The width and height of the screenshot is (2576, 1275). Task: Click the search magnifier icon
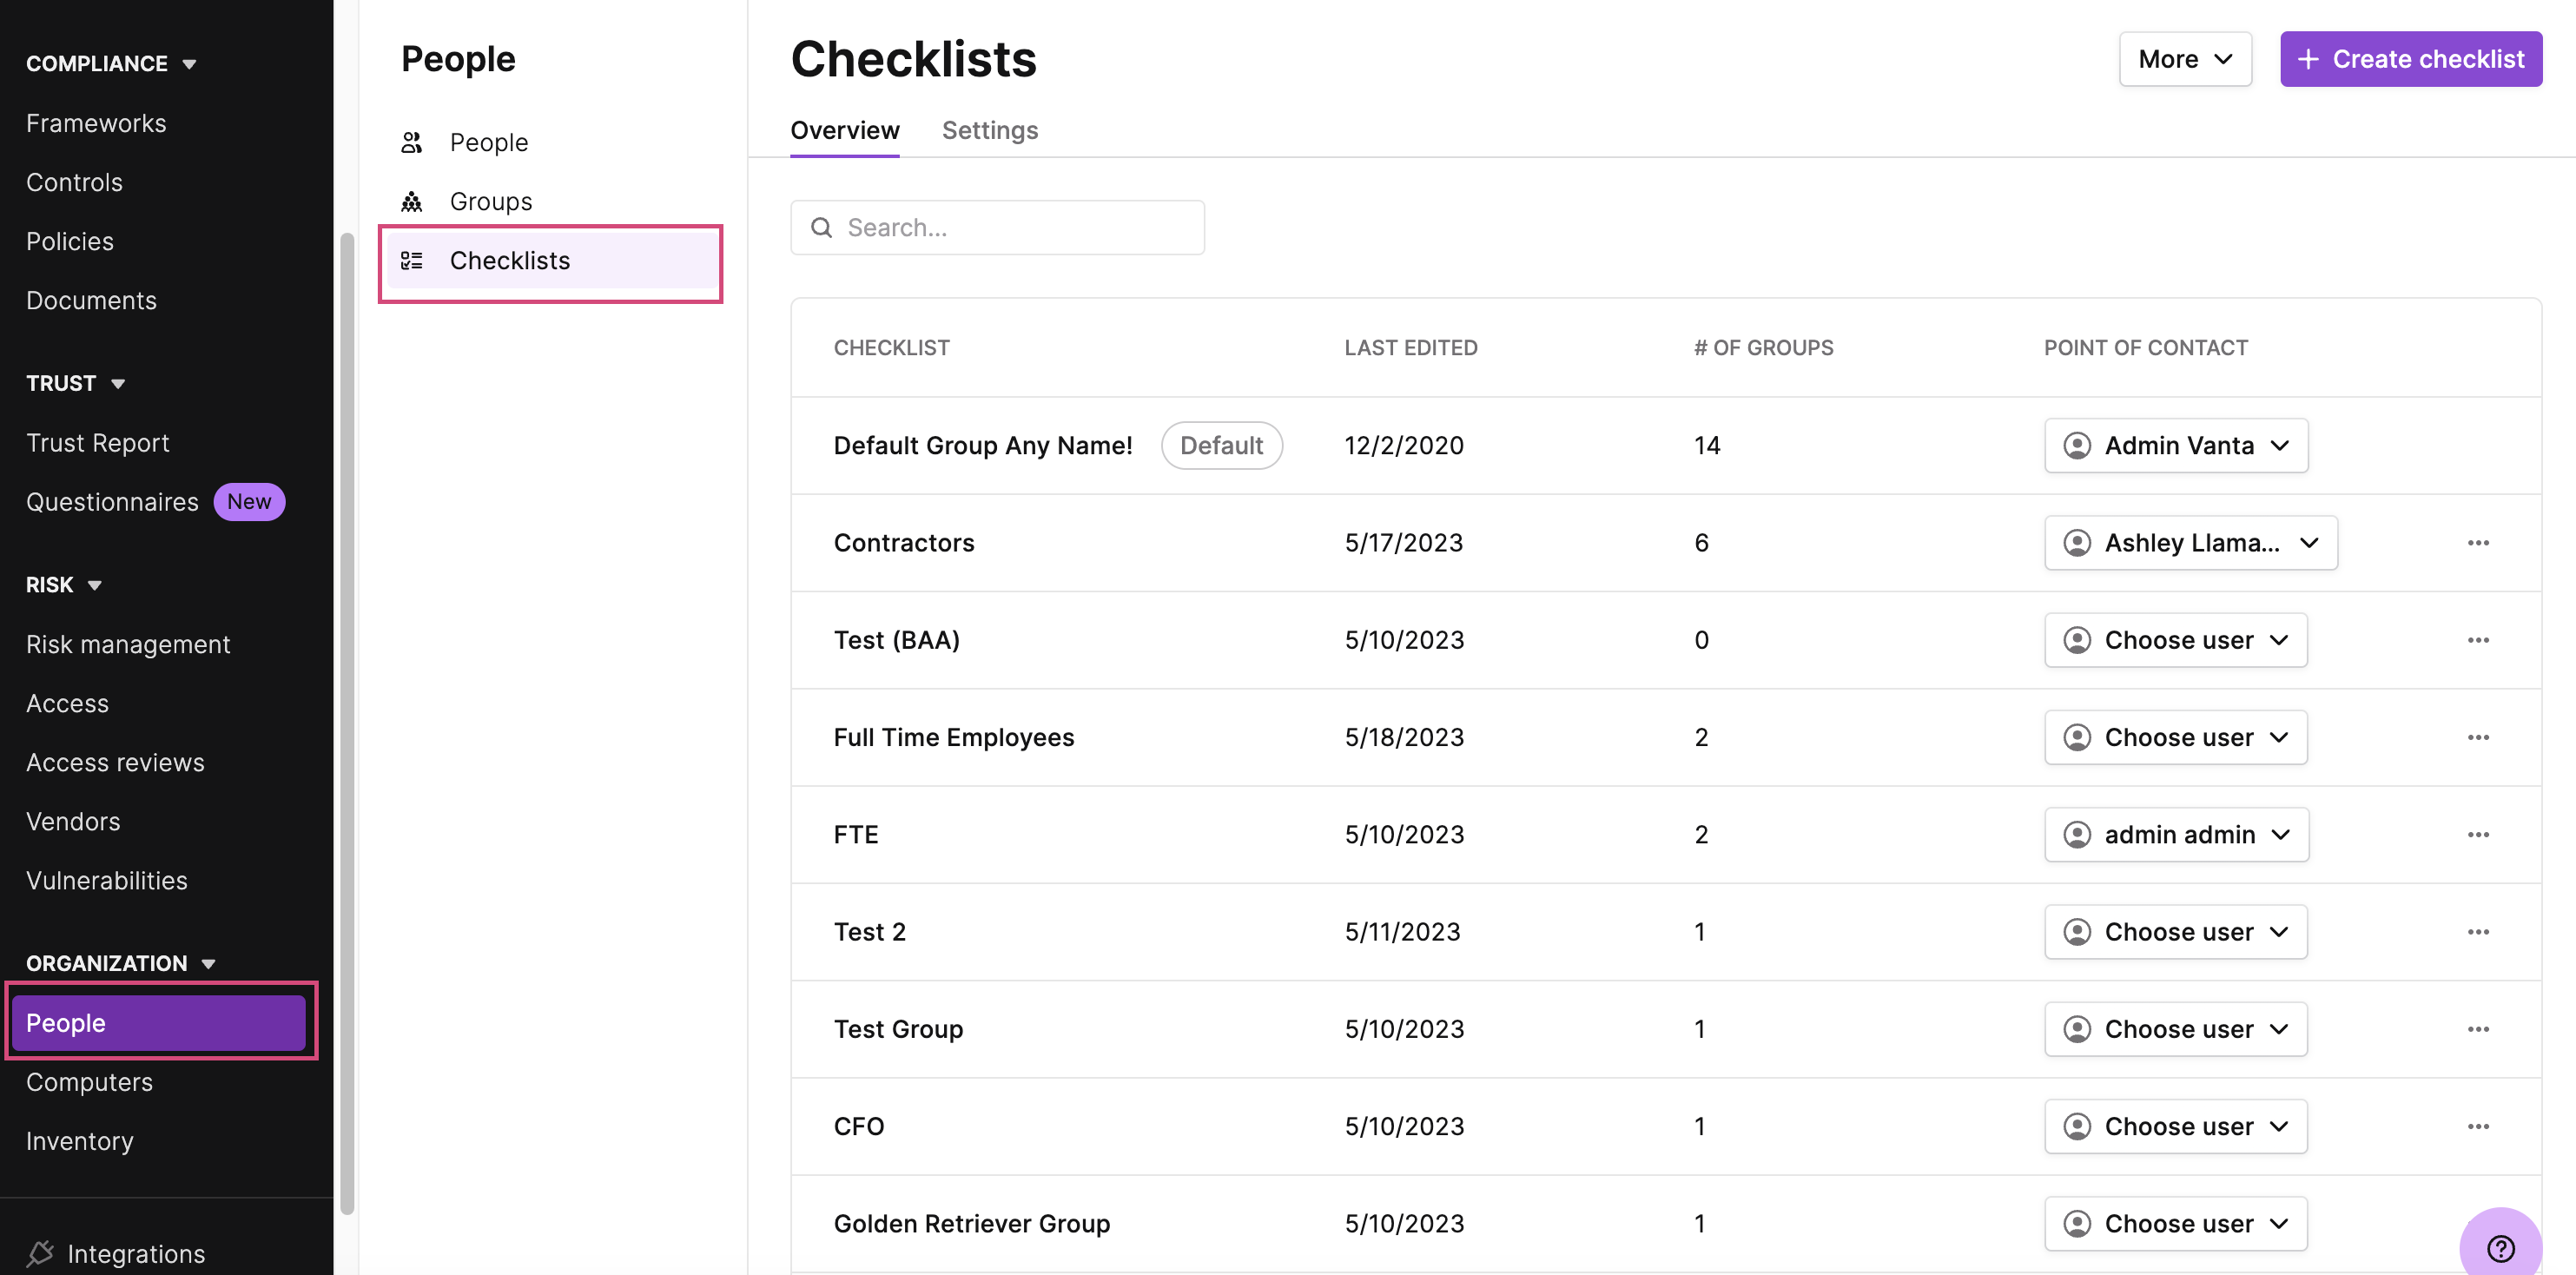pyautogui.click(x=822, y=227)
